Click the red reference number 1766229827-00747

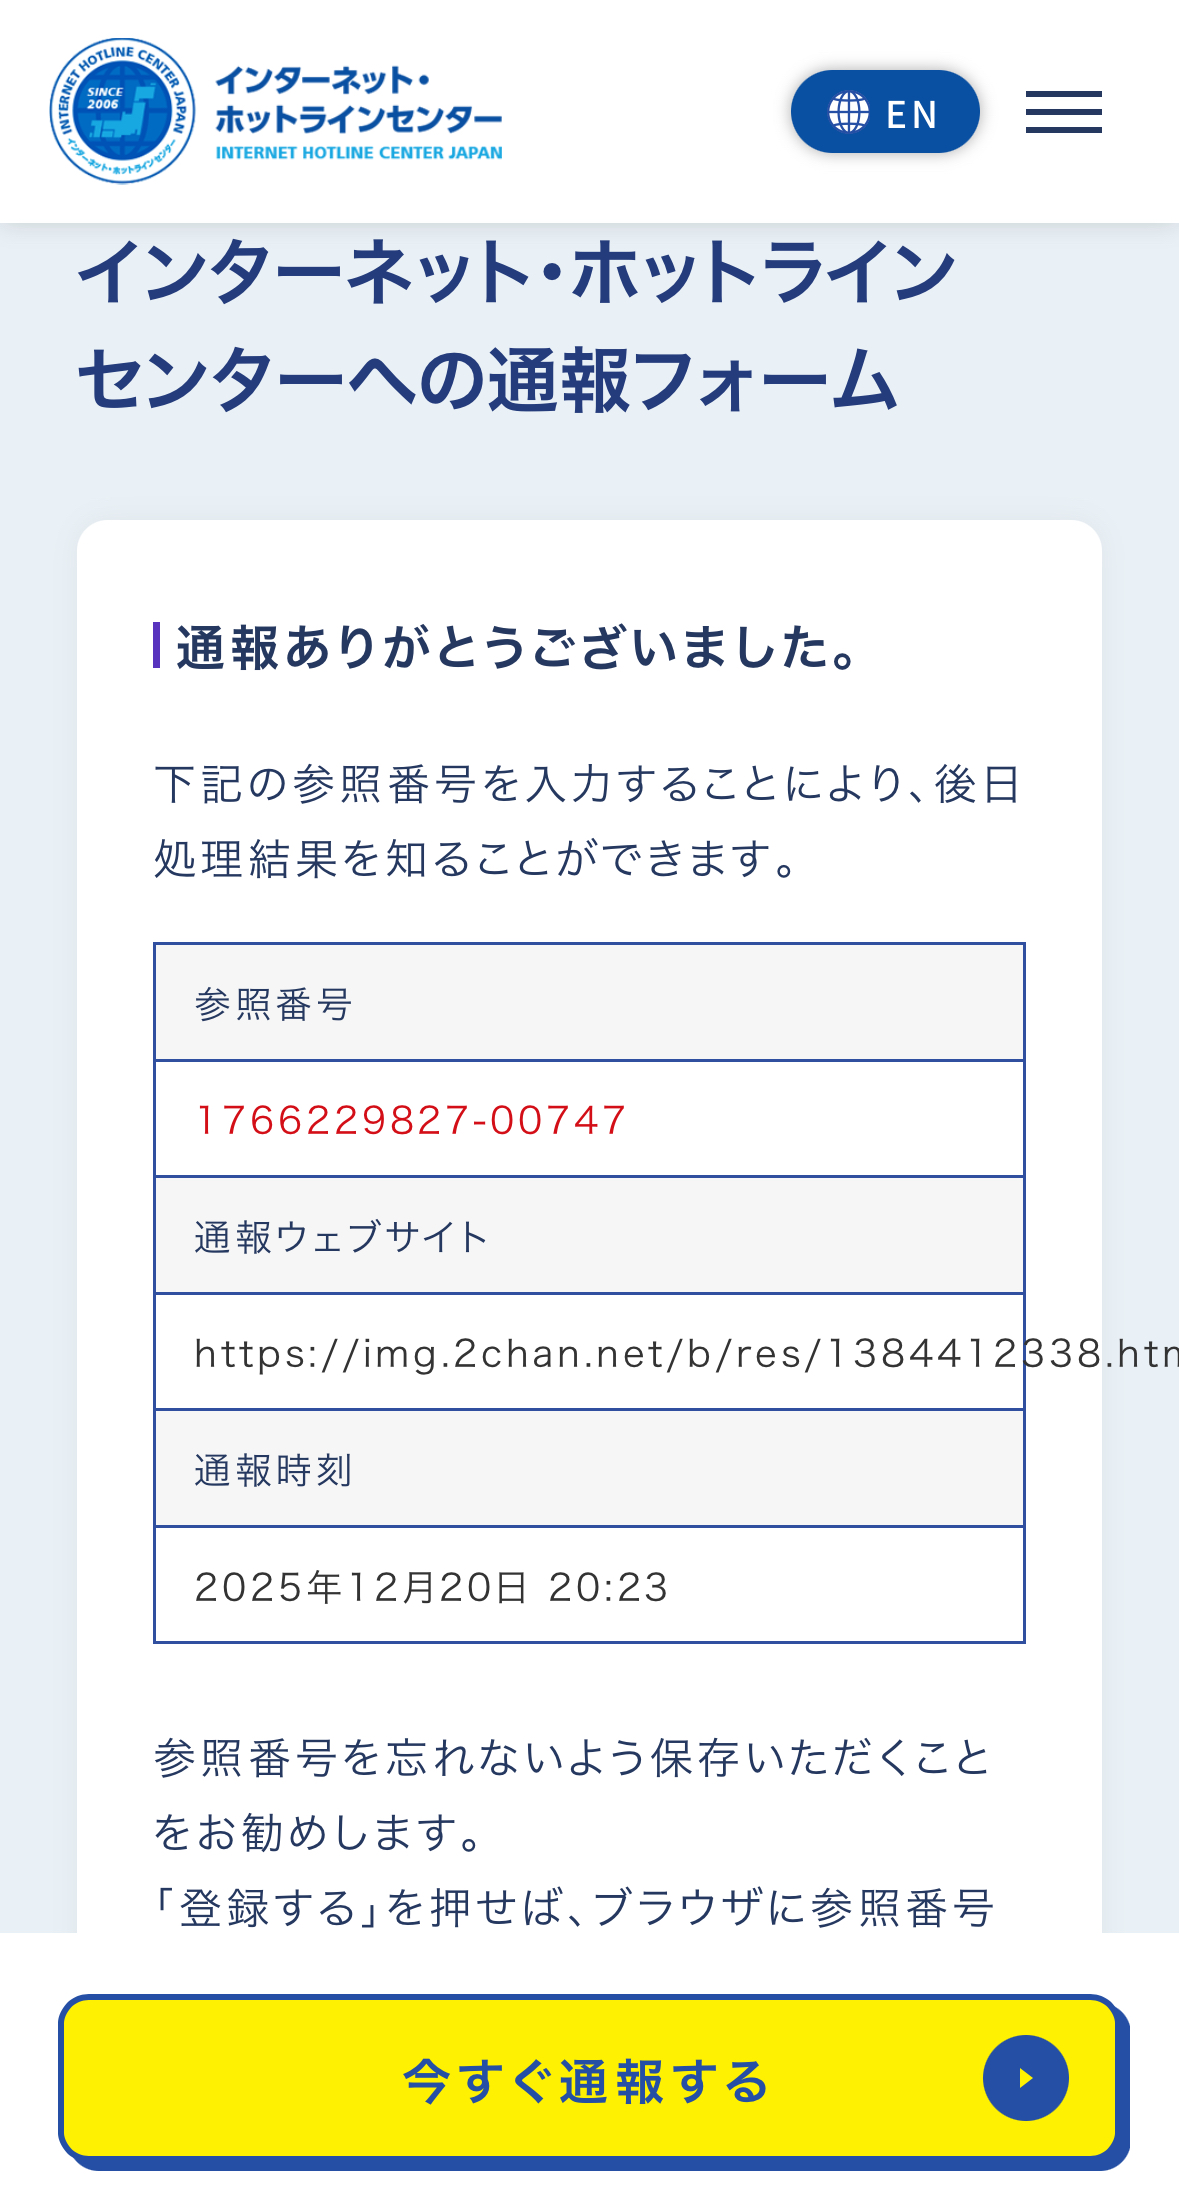pyautogui.click(x=411, y=1120)
